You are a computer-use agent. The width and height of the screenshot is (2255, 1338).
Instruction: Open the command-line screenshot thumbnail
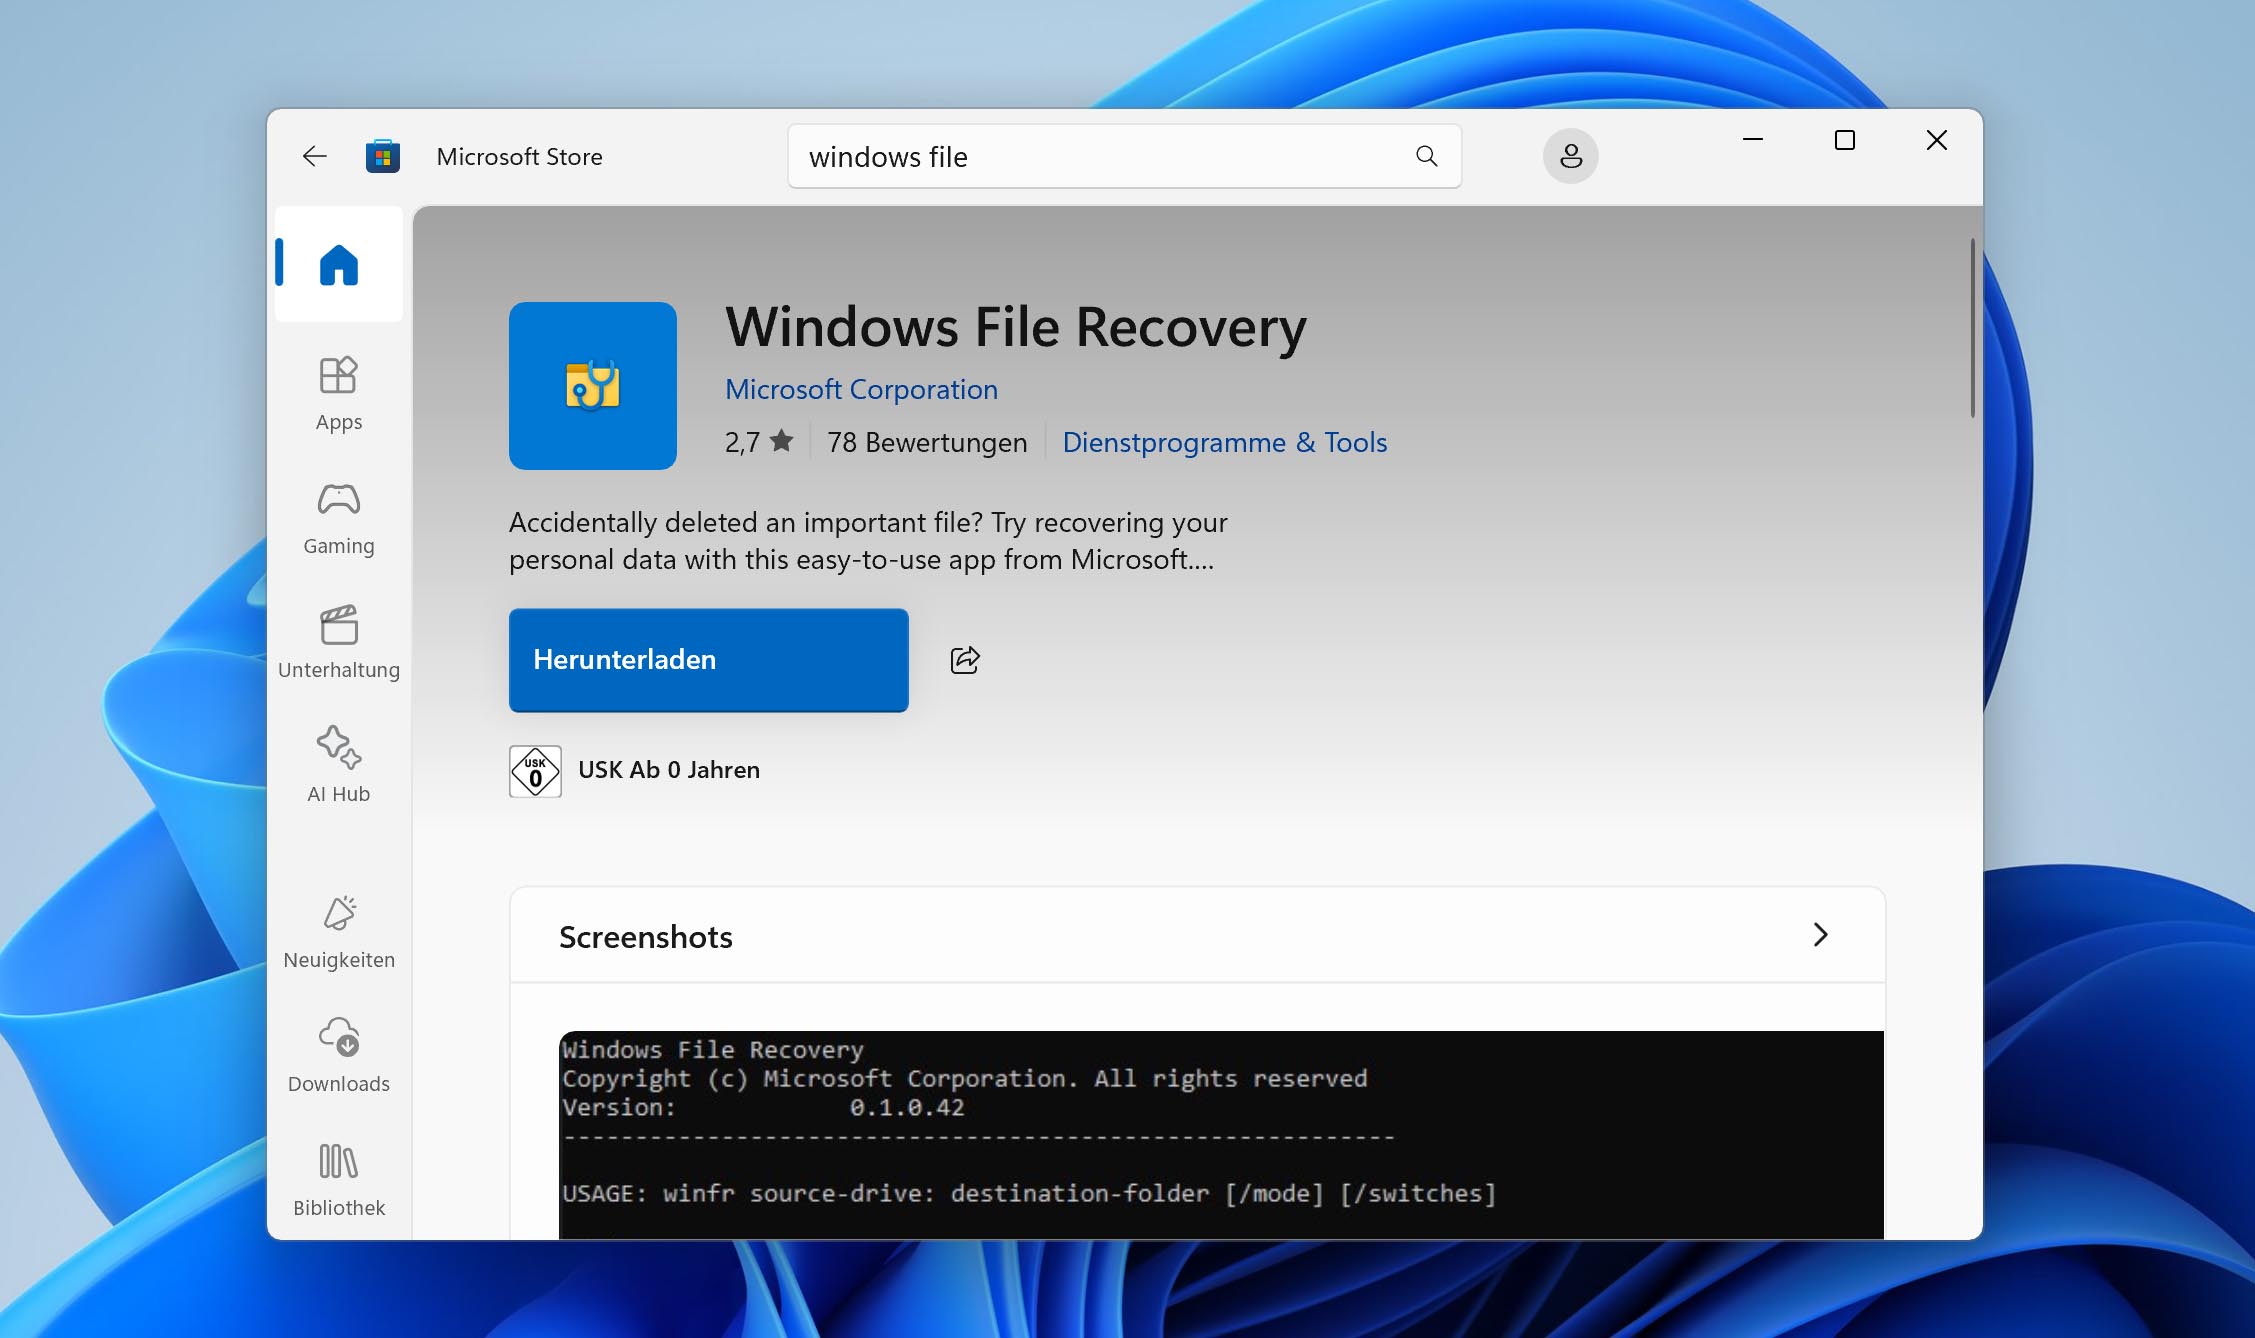click(x=1221, y=1135)
